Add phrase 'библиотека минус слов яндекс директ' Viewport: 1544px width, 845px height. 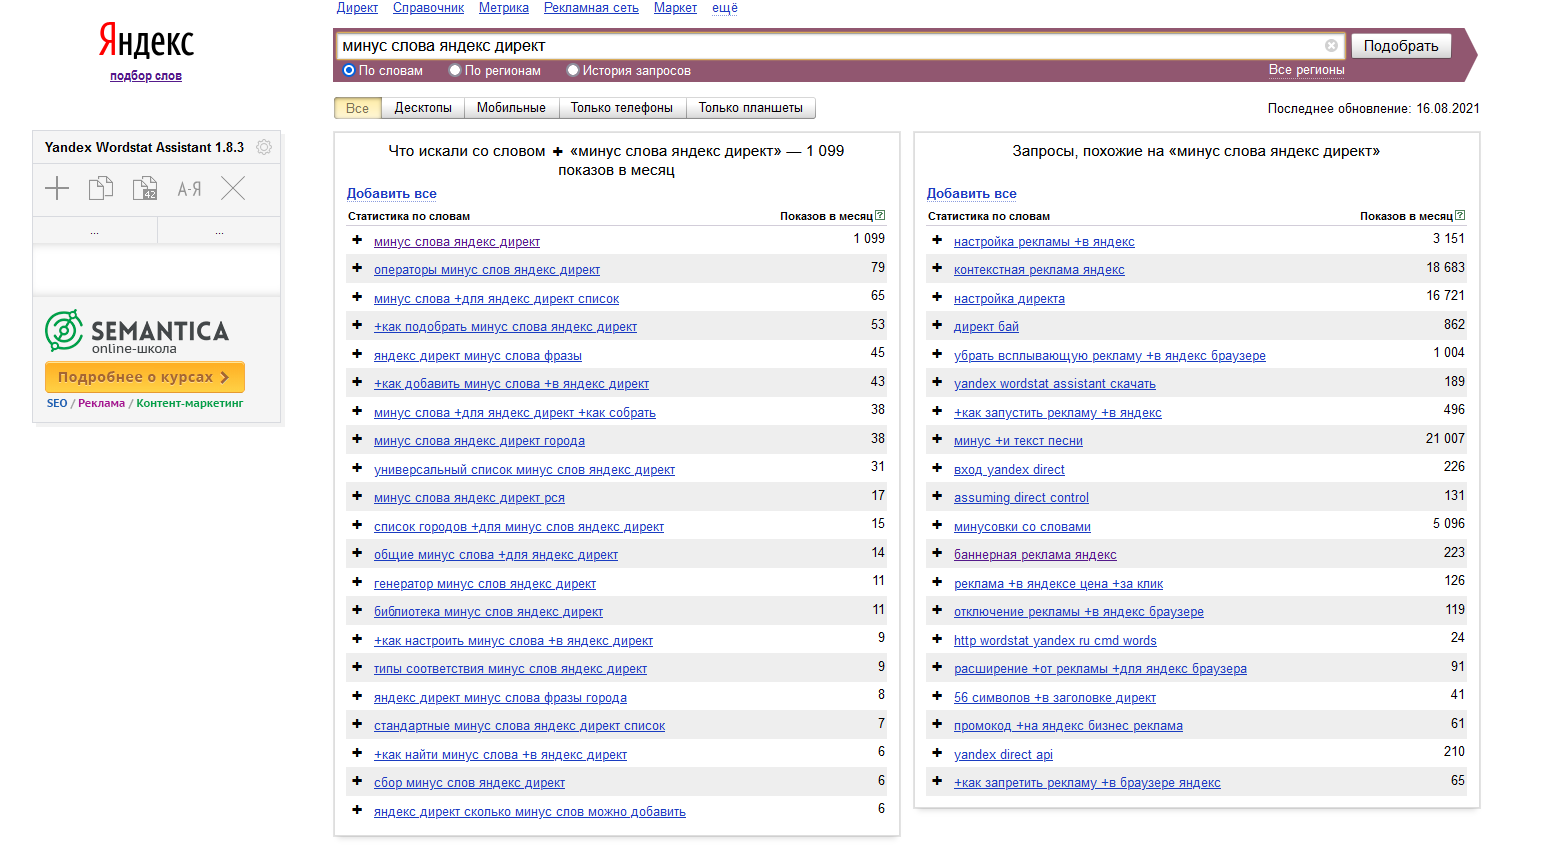click(x=357, y=610)
